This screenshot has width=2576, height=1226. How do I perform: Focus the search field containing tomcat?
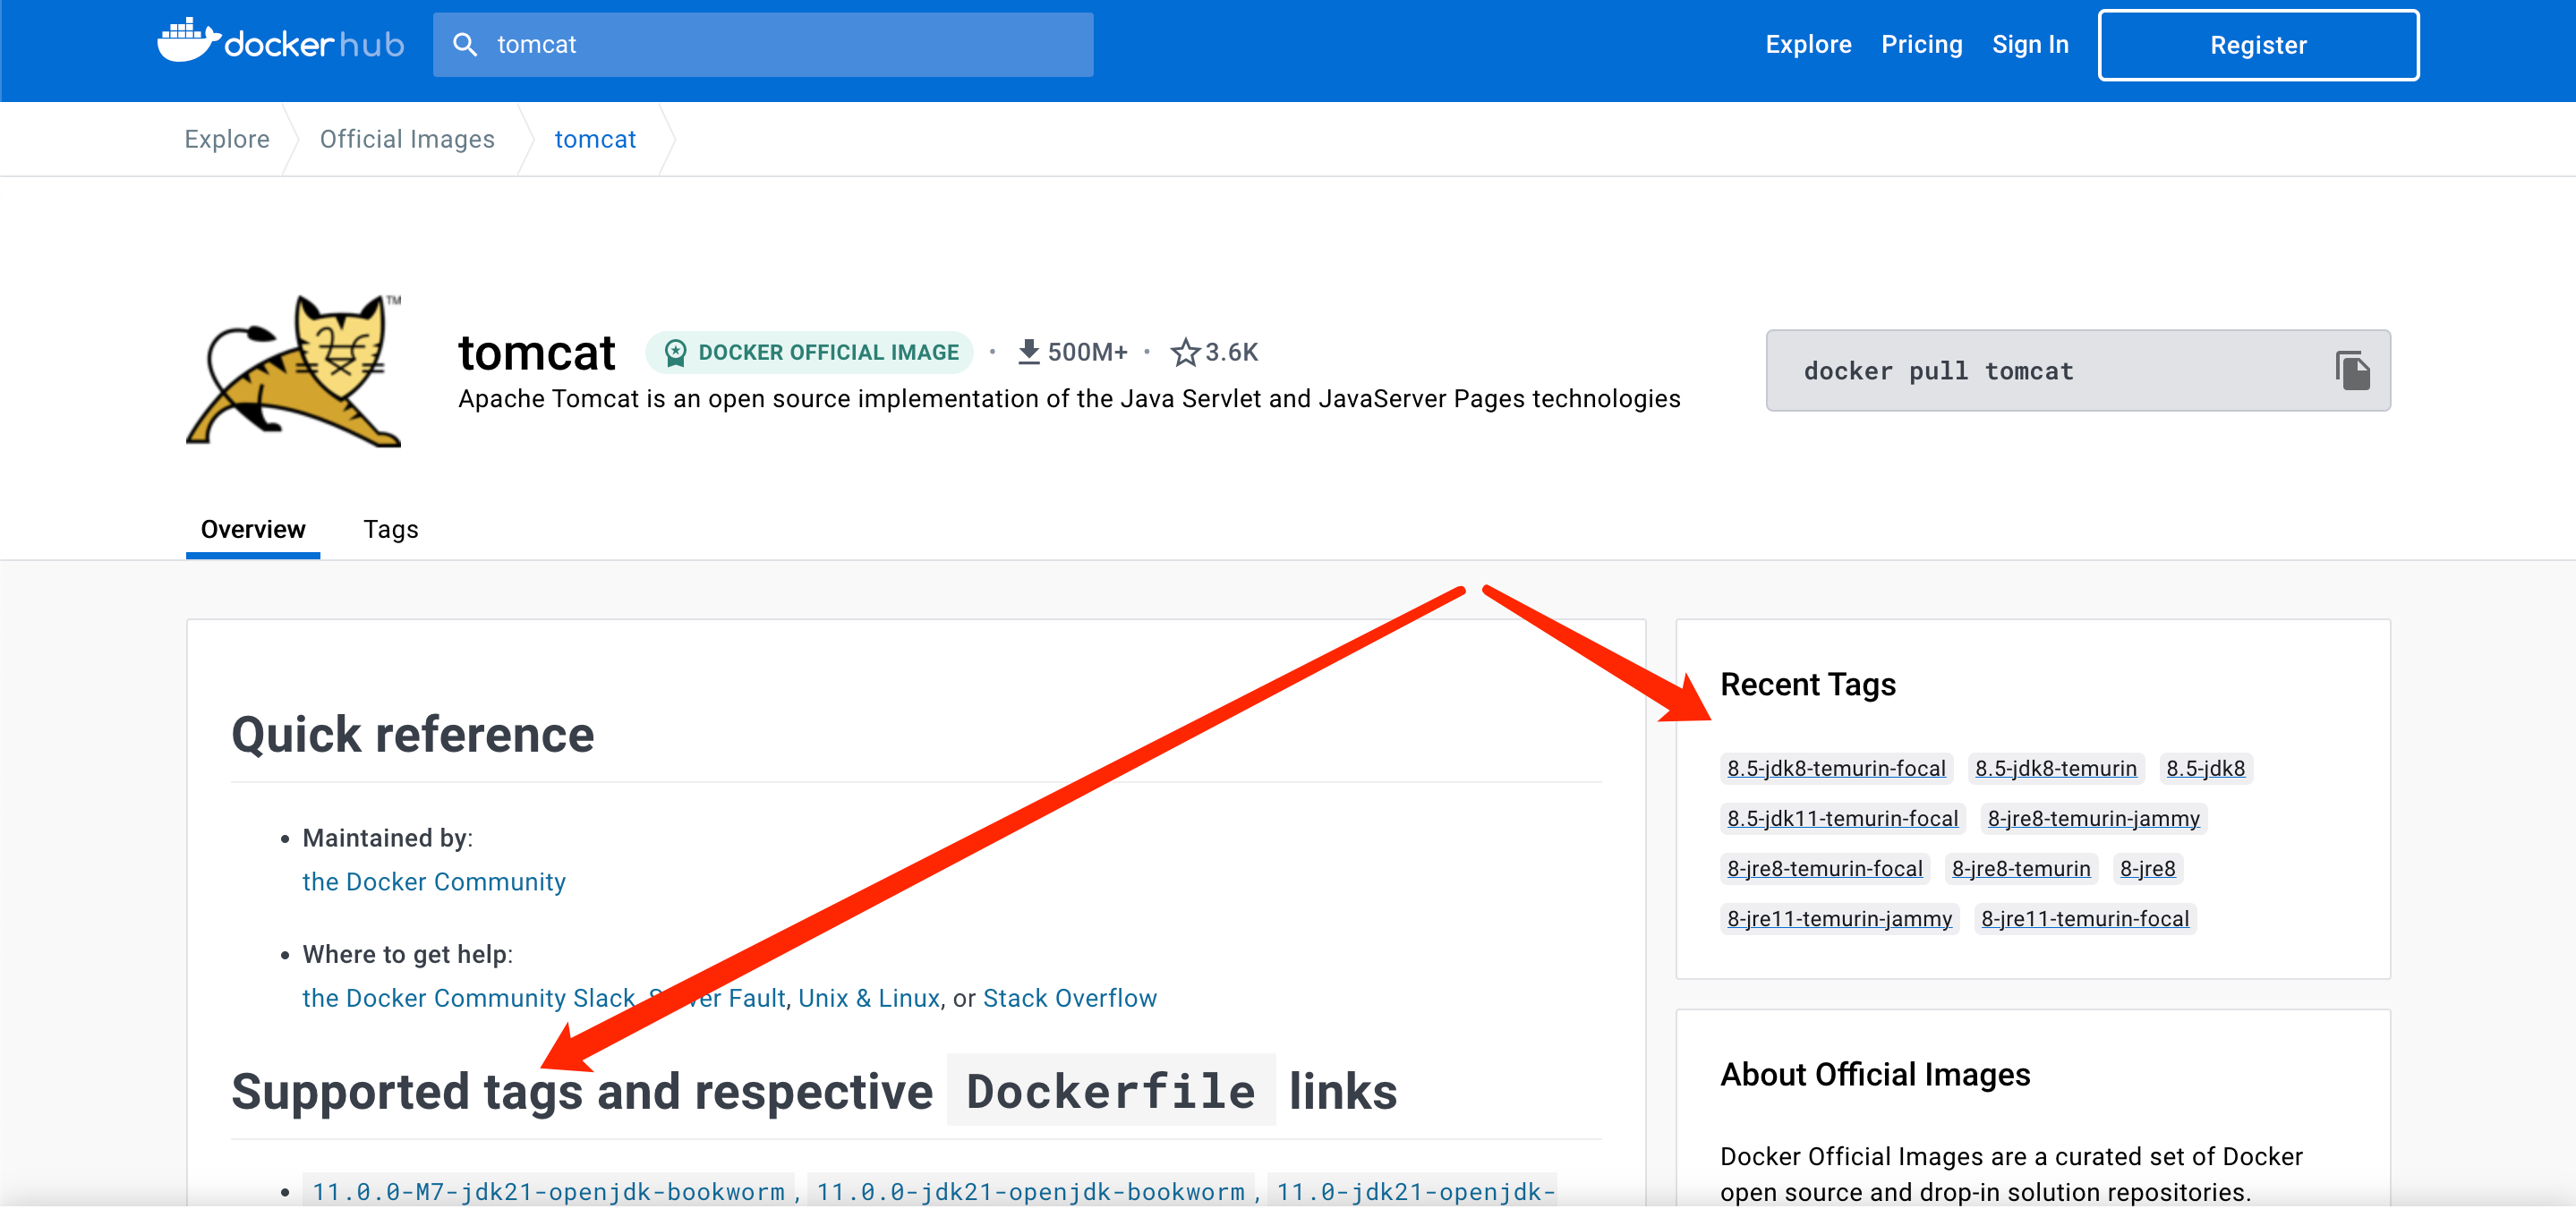[x=763, y=45]
